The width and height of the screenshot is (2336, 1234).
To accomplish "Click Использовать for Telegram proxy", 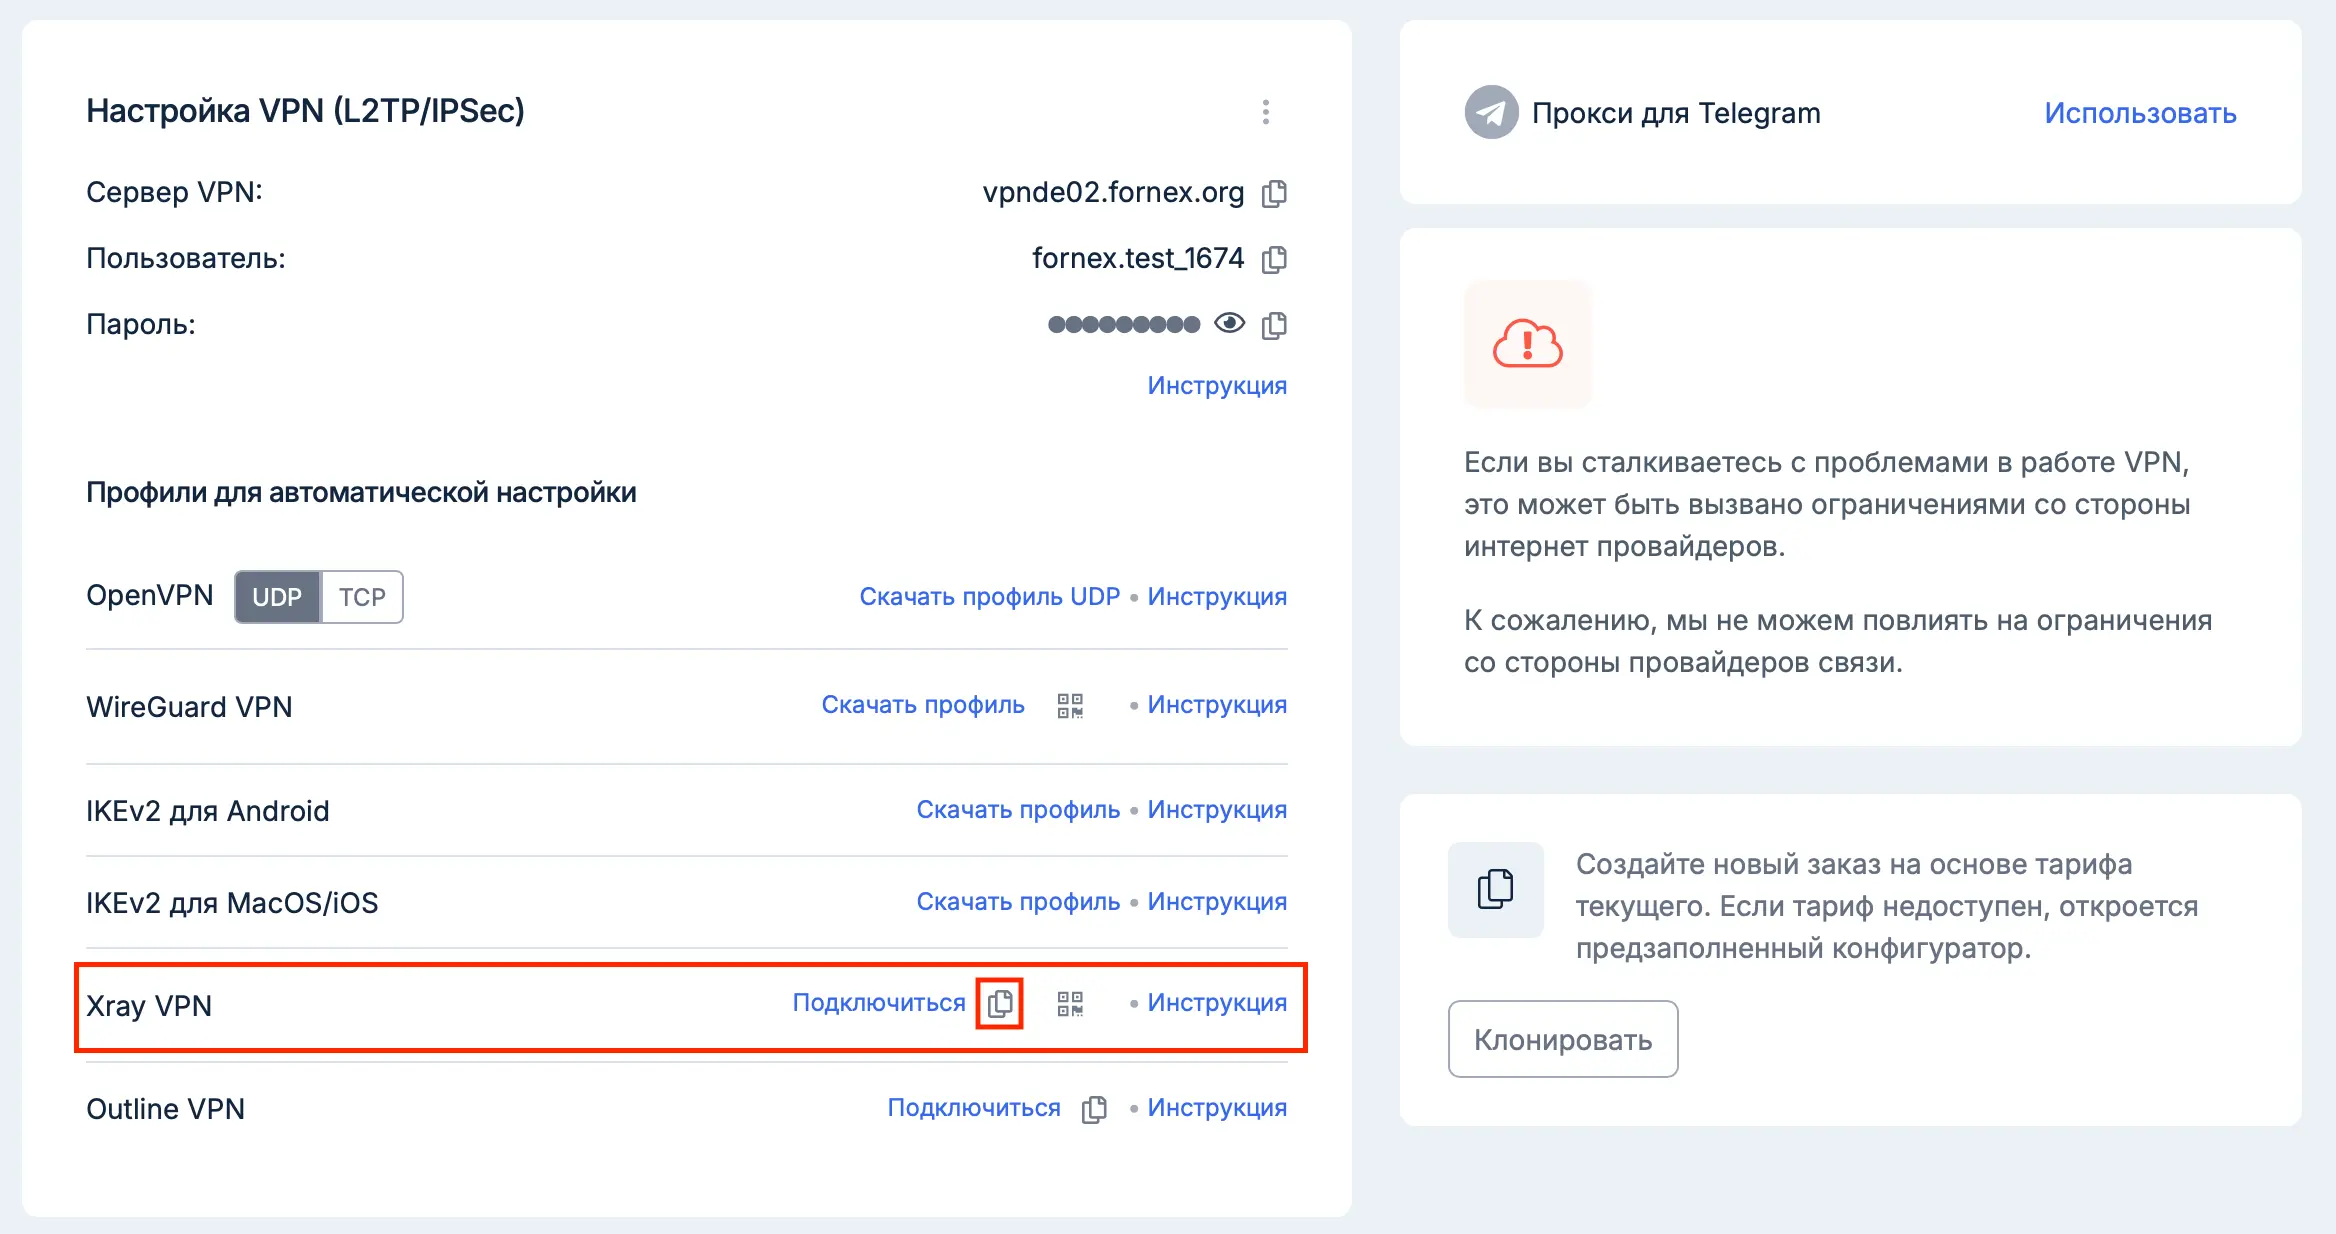I will point(2140,113).
